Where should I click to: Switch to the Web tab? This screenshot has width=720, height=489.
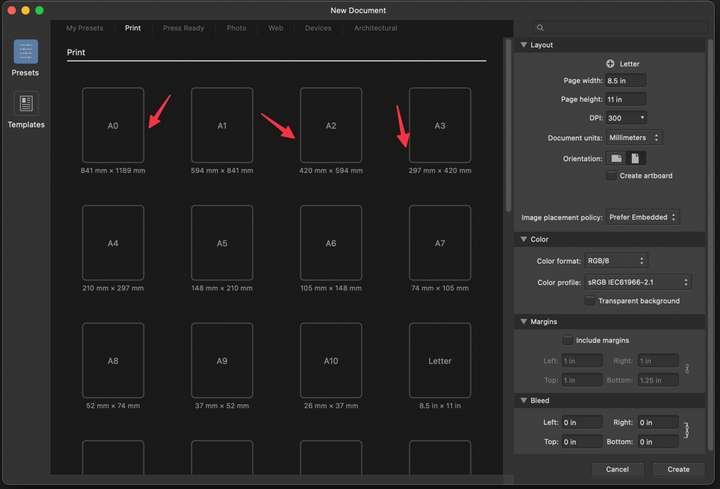pyautogui.click(x=276, y=28)
